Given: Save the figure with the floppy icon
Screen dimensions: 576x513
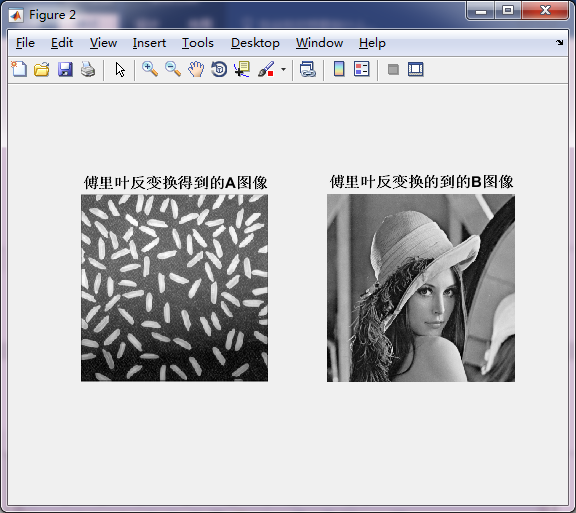Looking at the screenshot, I should coord(65,69).
